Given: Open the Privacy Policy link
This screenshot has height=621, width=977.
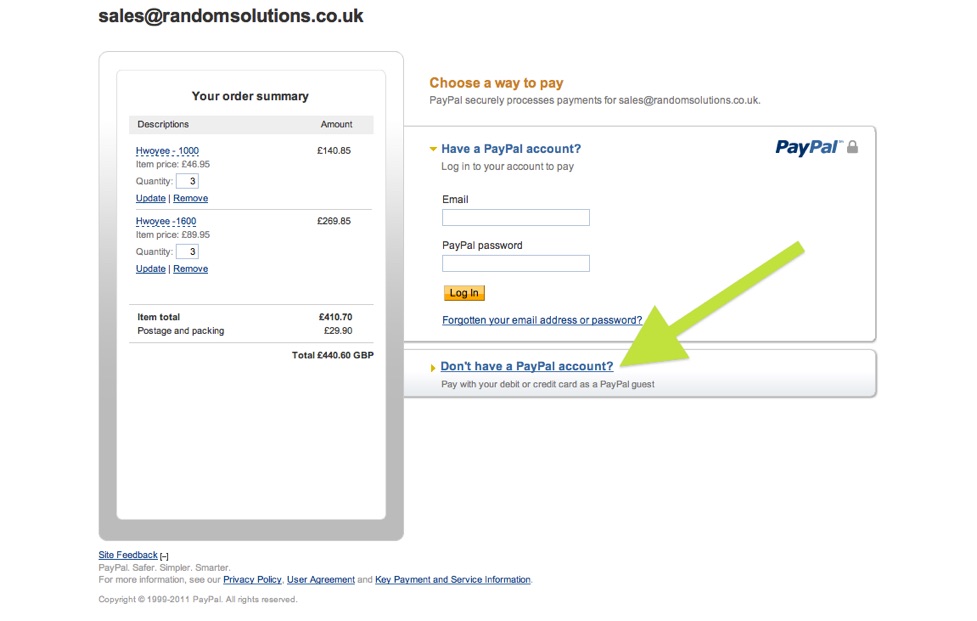Looking at the screenshot, I should point(252,580).
